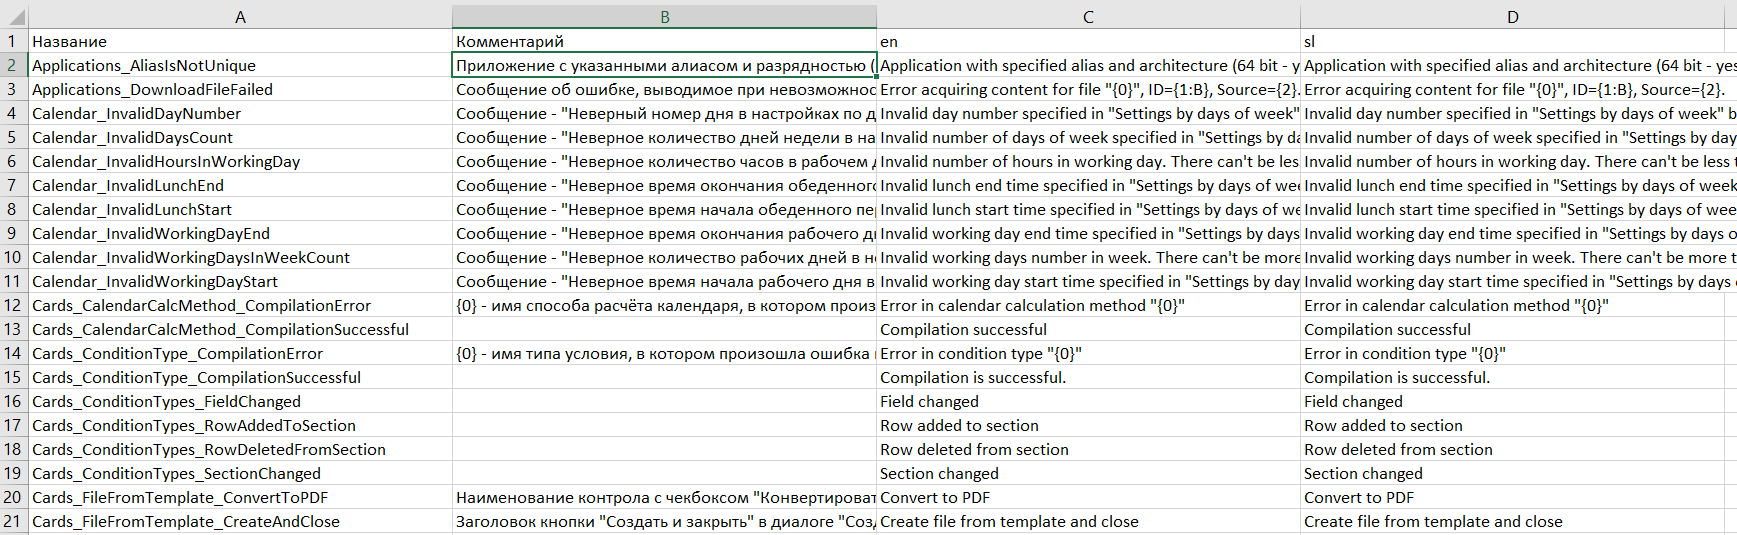Select the empty comment cell in row 17

point(664,425)
